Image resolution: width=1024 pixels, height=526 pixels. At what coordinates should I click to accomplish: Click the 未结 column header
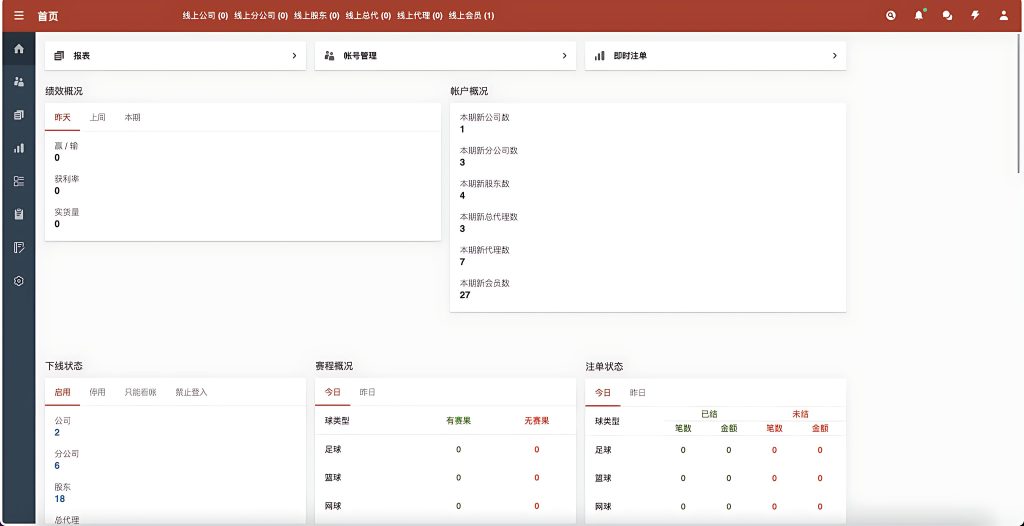click(801, 414)
